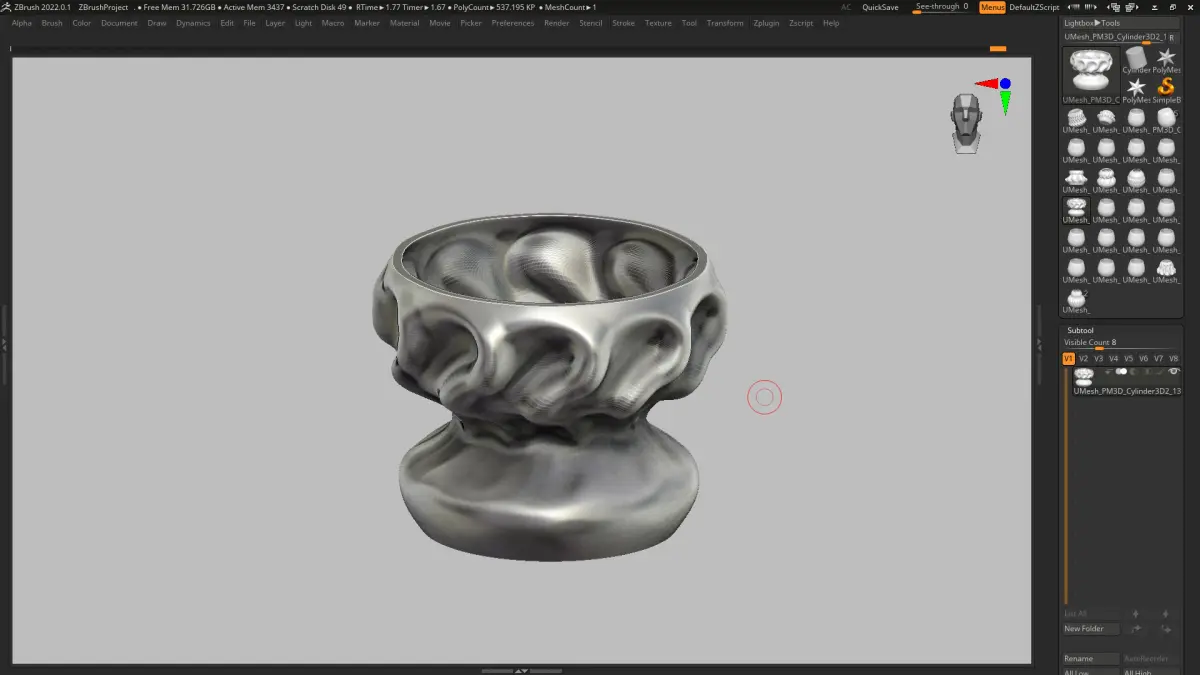Open the Document menu
This screenshot has width=1200, height=675.
tap(119, 23)
